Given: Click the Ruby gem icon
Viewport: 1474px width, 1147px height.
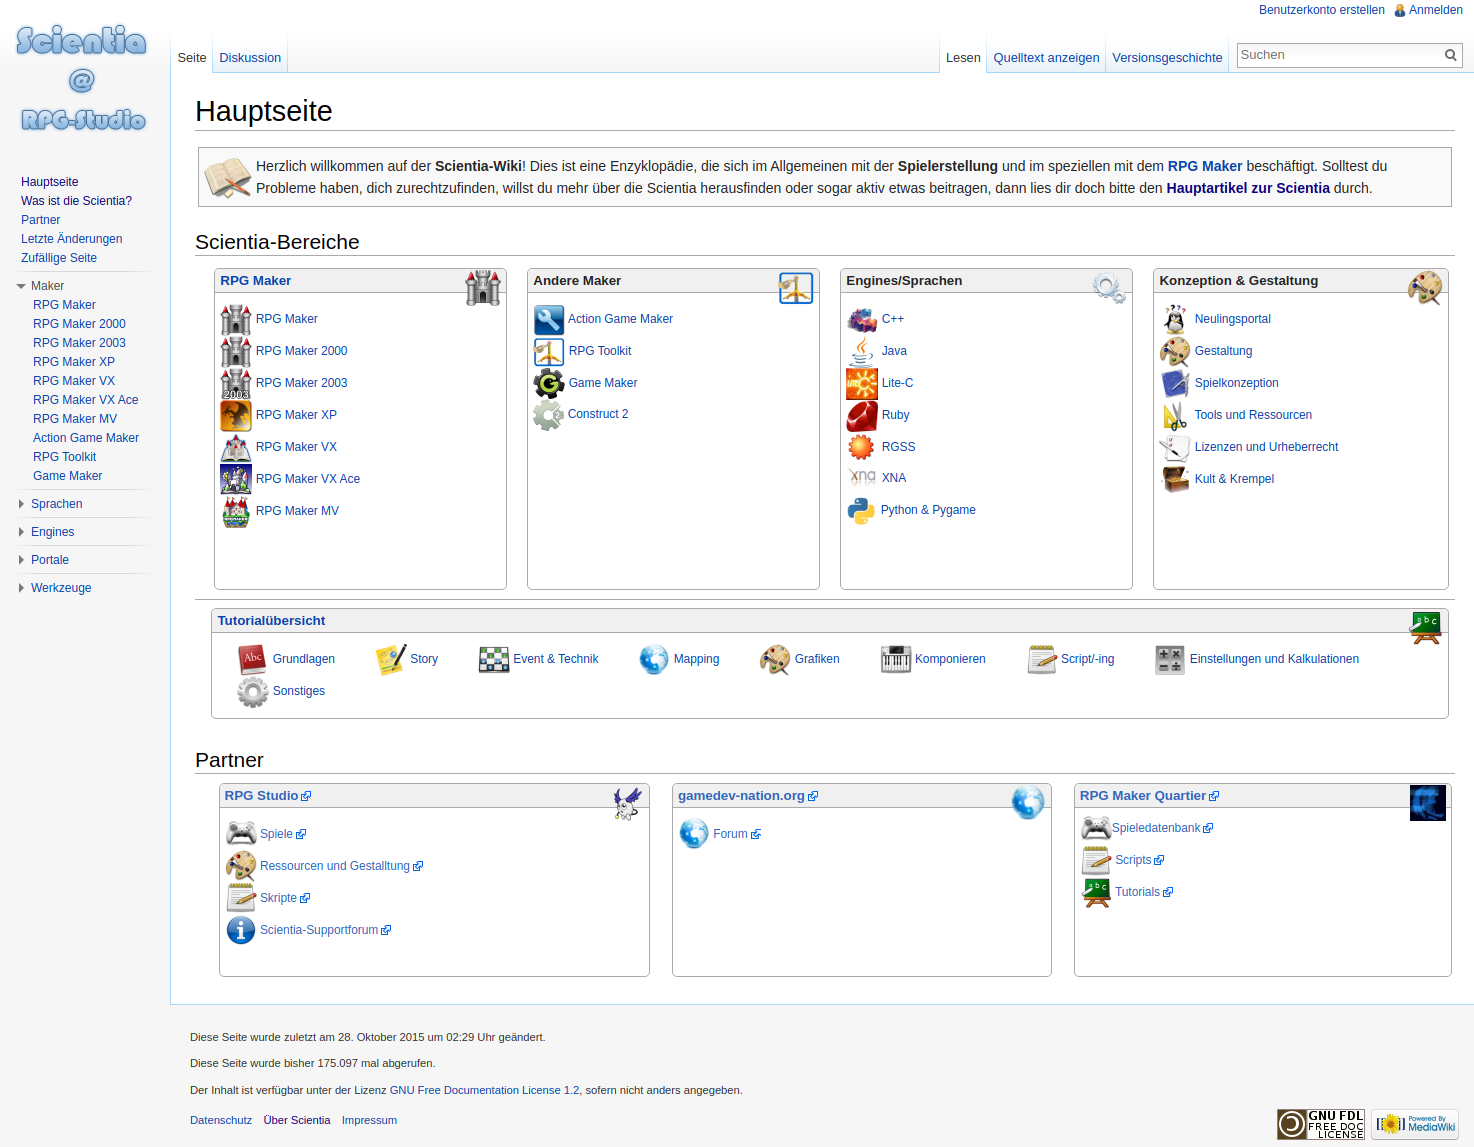Looking at the screenshot, I should click(x=861, y=415).
